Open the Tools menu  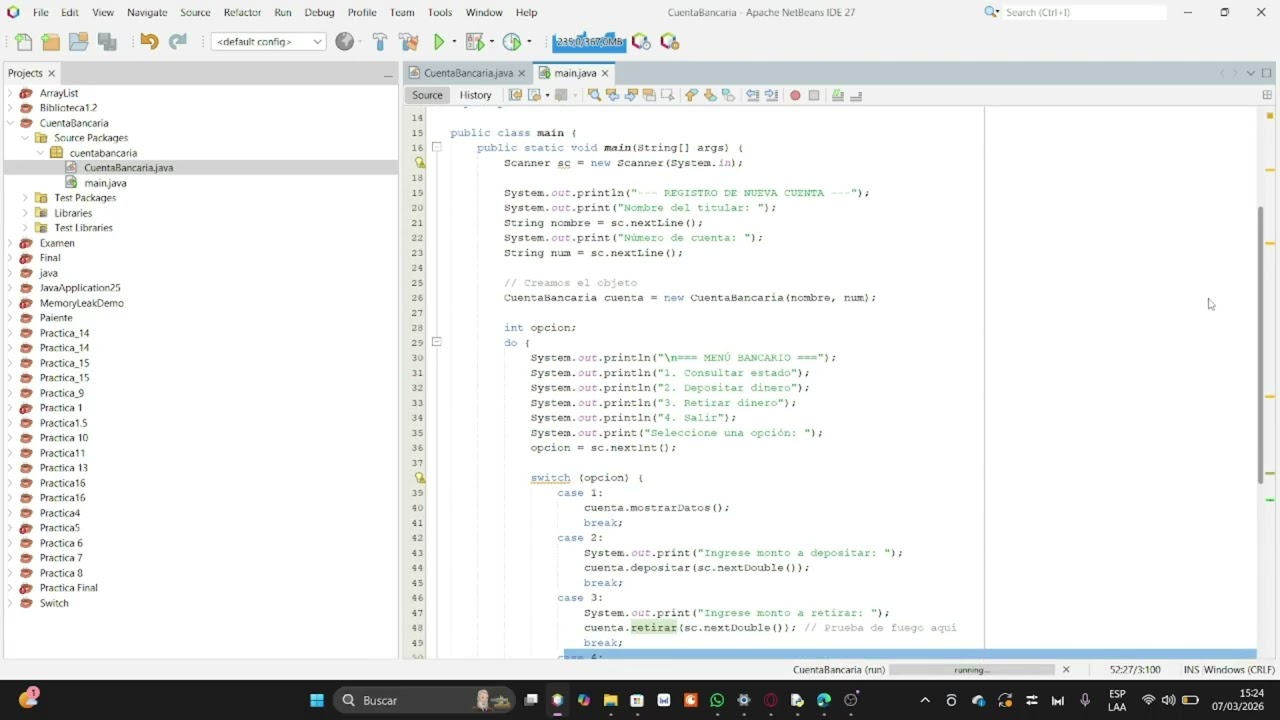(x=440, y=12)
